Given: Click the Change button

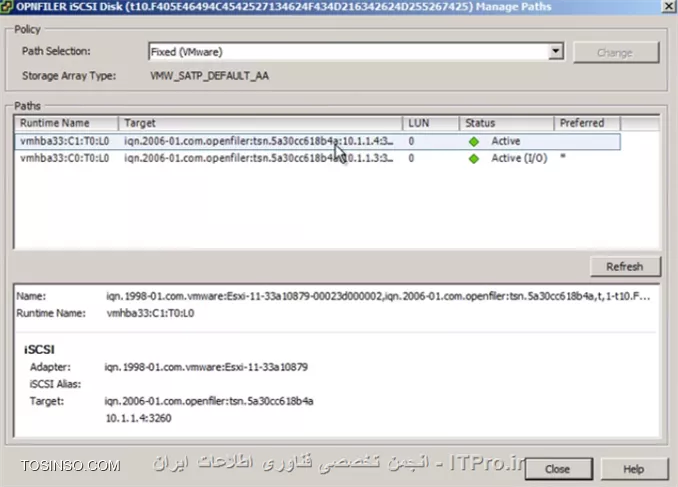Looking at the screenshot, I should (x=616, y=52).
